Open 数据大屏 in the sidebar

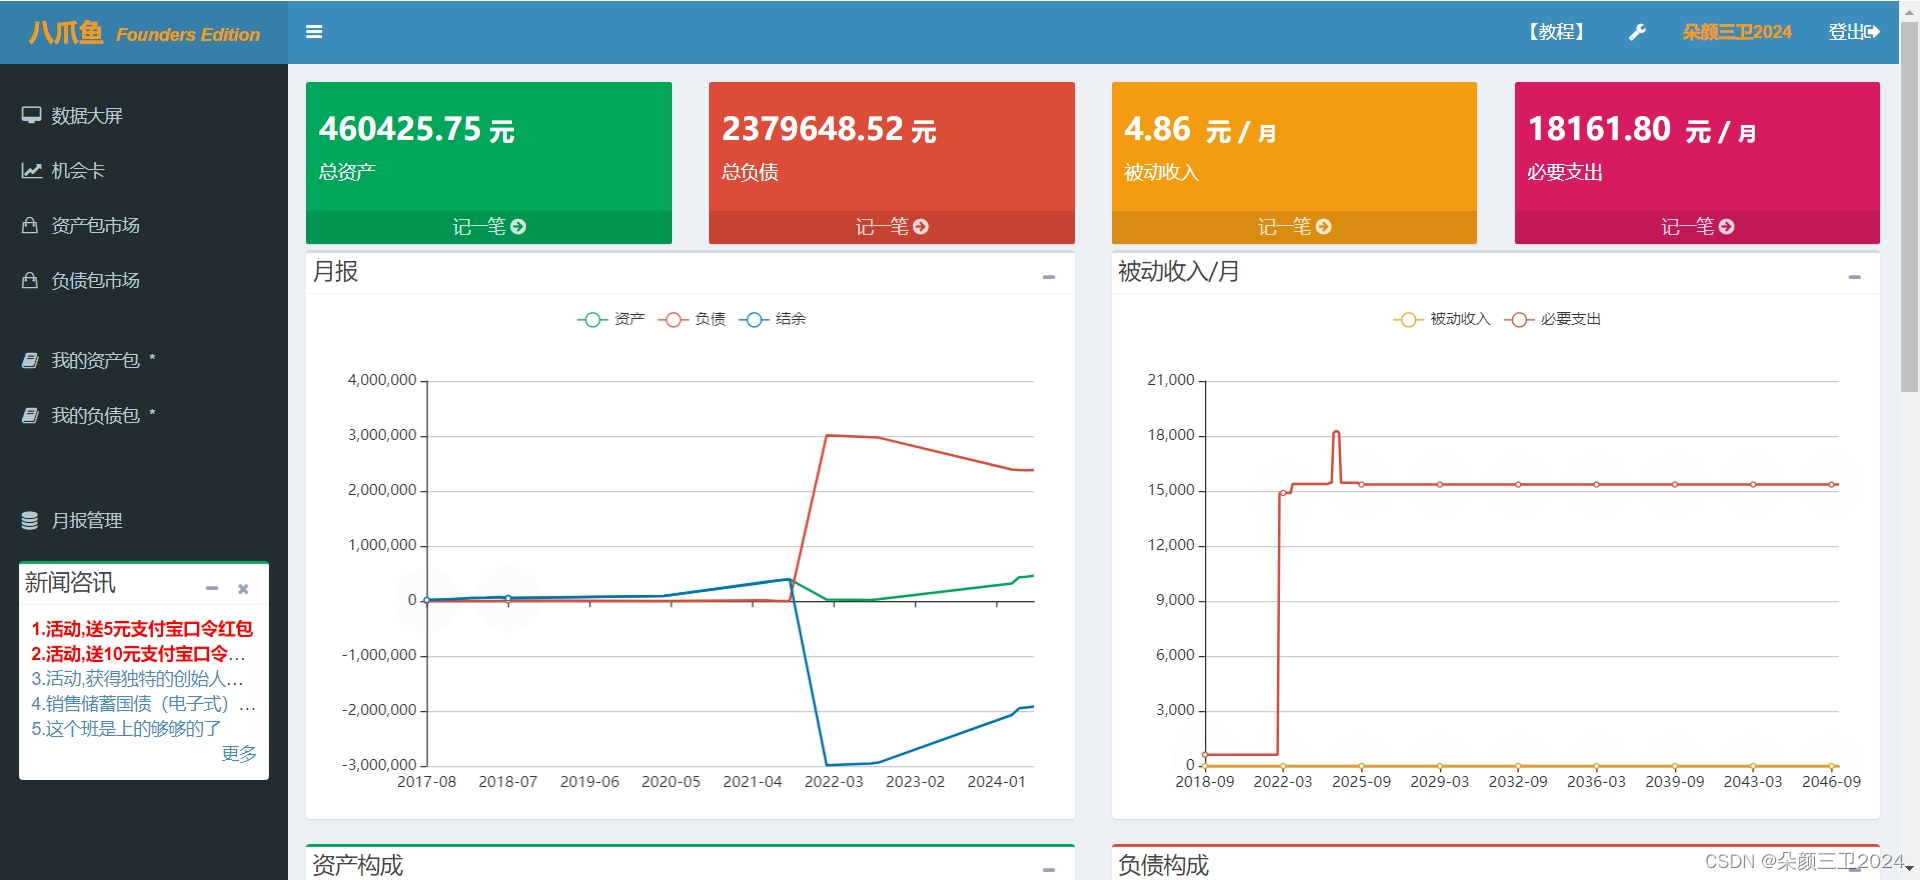(87, 115)
